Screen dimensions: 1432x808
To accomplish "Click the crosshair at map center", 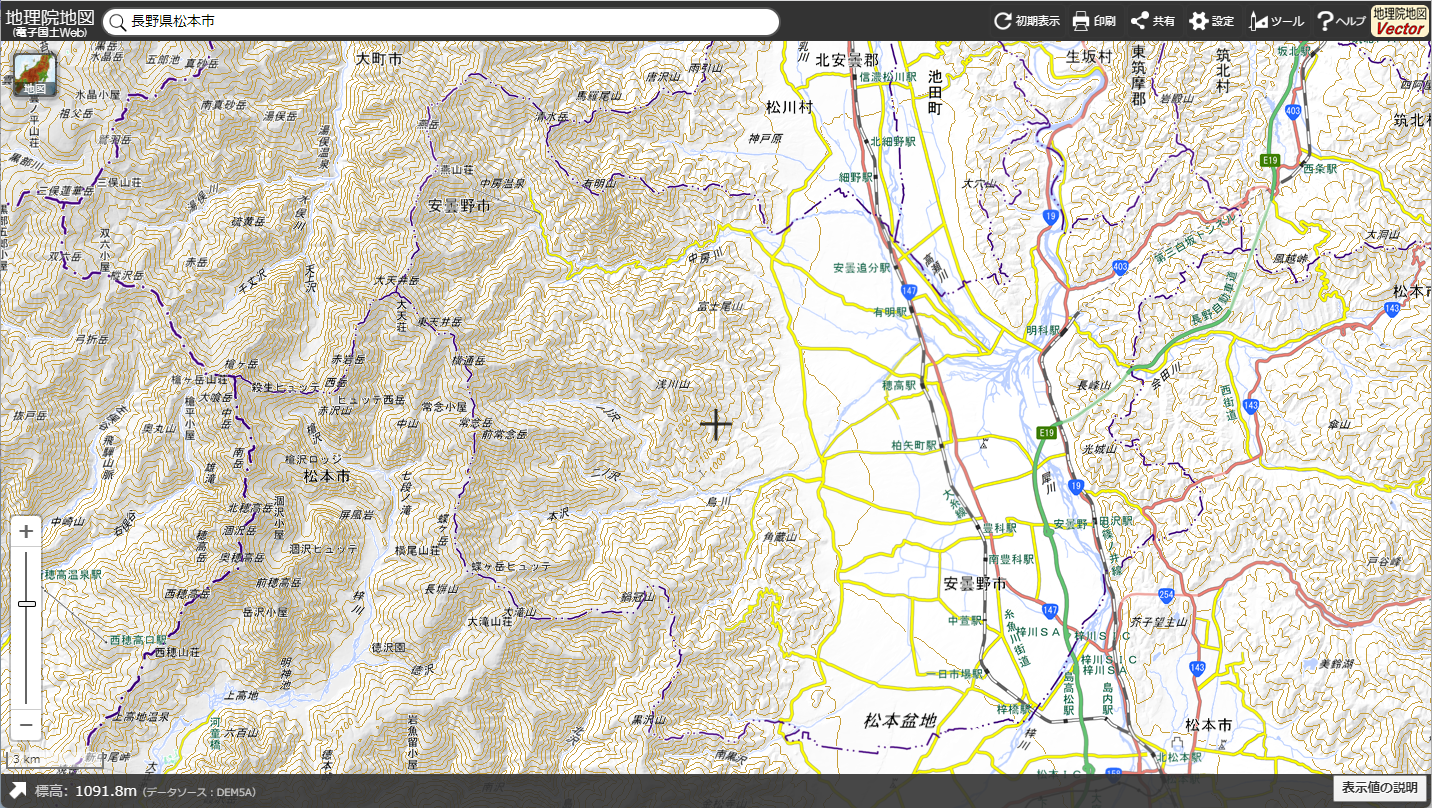I will pos(715,424).
